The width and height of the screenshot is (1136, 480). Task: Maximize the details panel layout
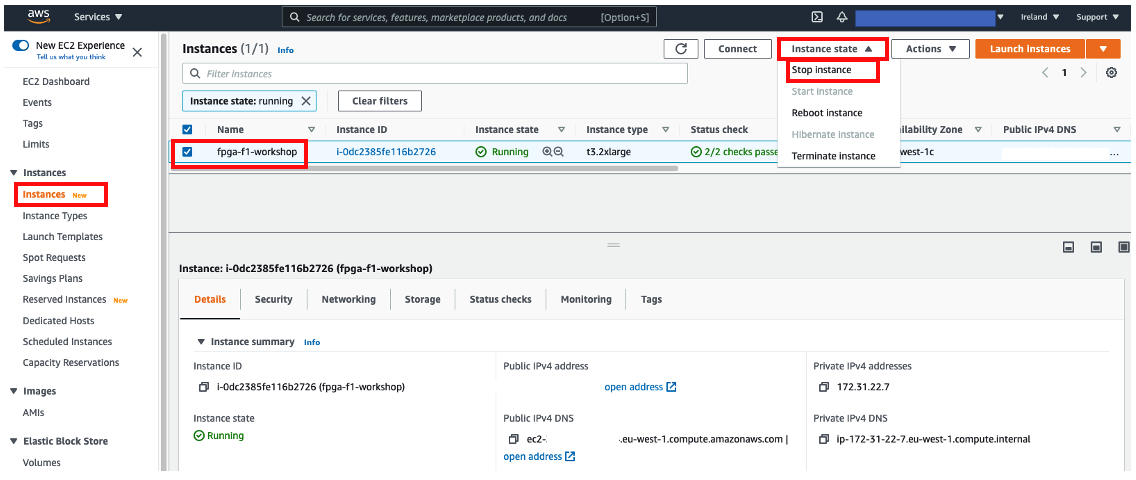coord(1124,248)
